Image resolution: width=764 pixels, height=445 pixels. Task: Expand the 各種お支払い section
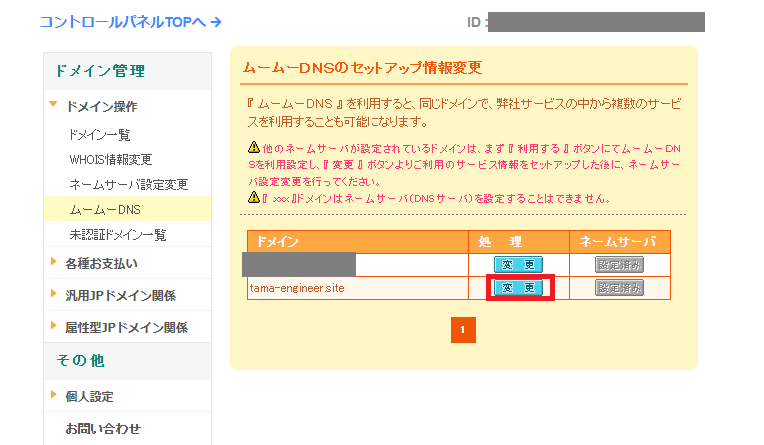pos(101,263)
